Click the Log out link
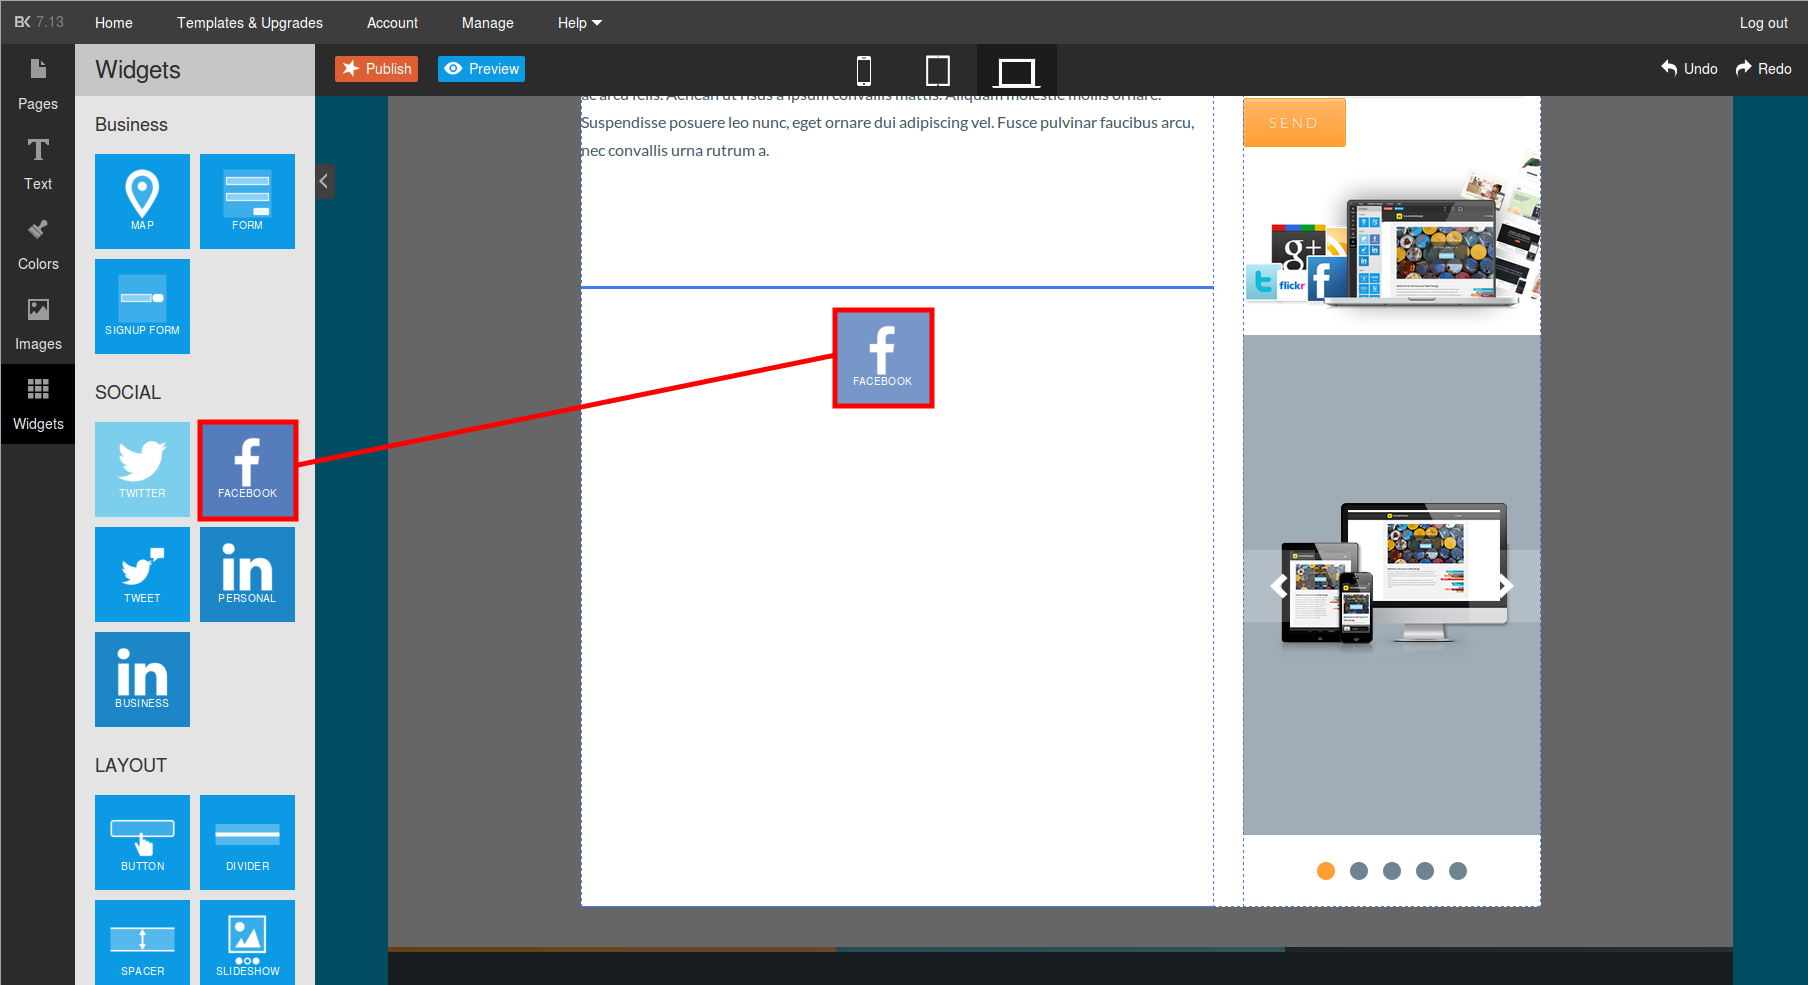 [x=1763, y=22]
